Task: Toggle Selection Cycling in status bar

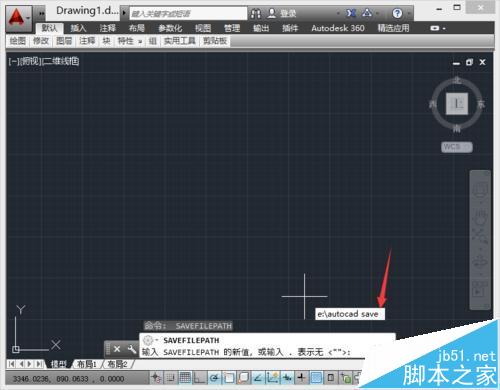Action: [x=345, y=378]
